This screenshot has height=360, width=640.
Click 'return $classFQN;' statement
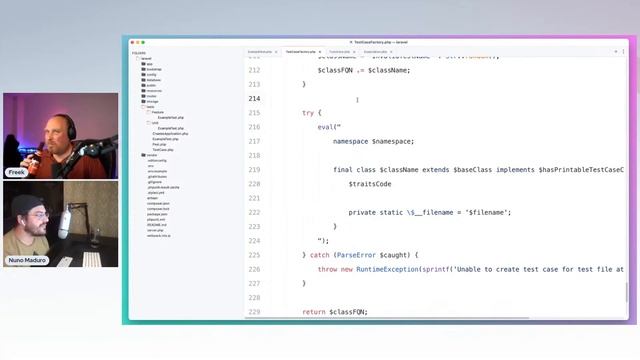[x=335, y=312]
